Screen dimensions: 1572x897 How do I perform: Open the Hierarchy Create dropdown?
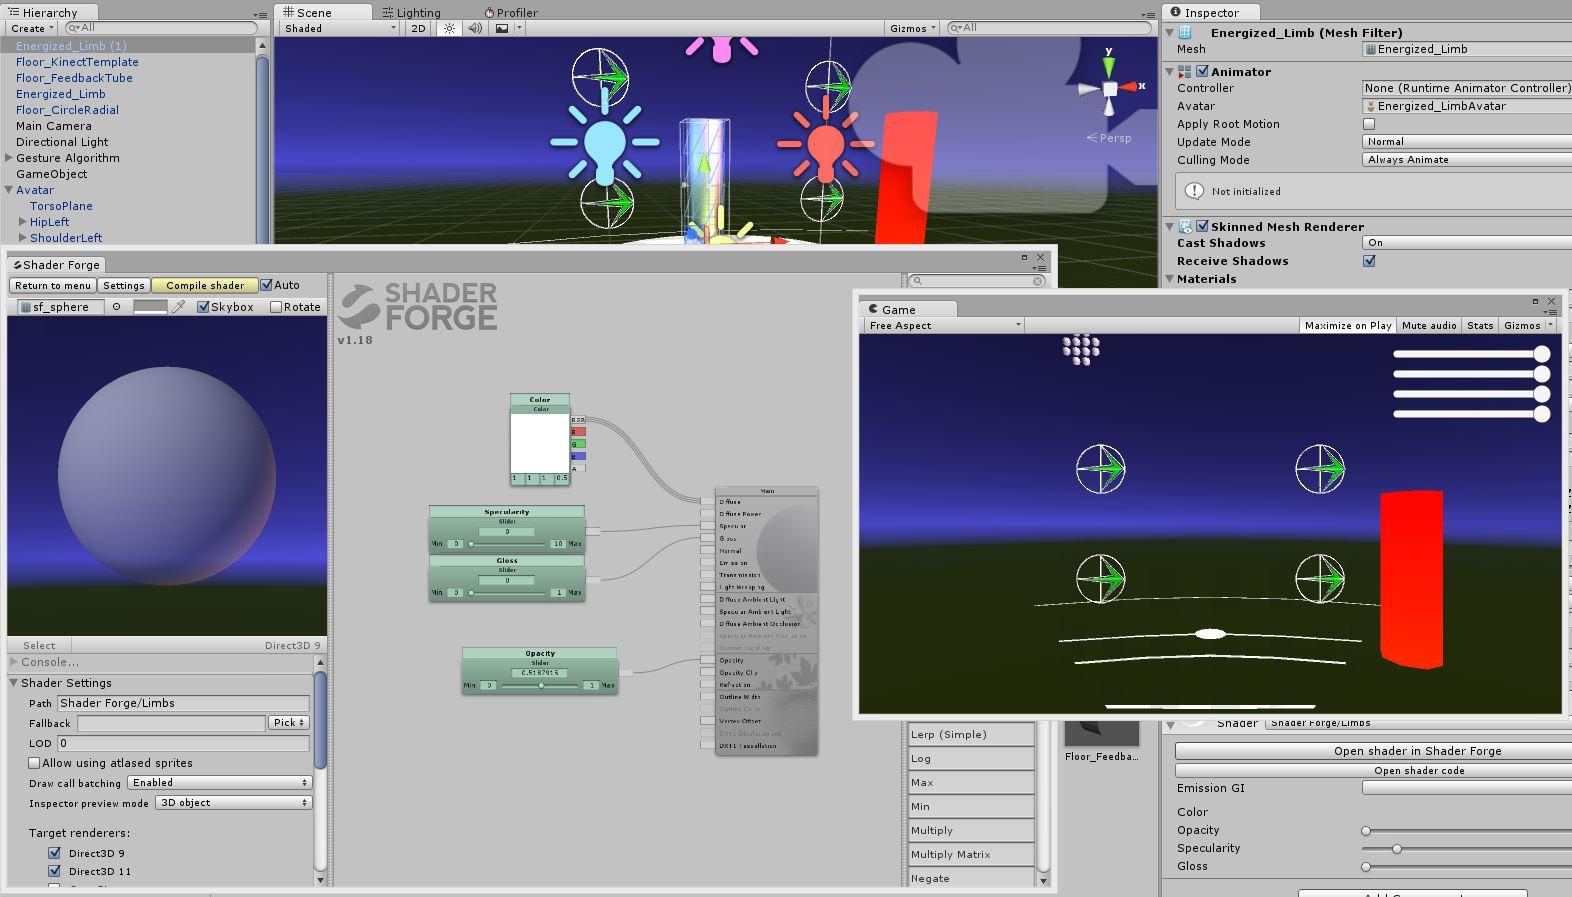pyautogui.click(x=32, y=28)
